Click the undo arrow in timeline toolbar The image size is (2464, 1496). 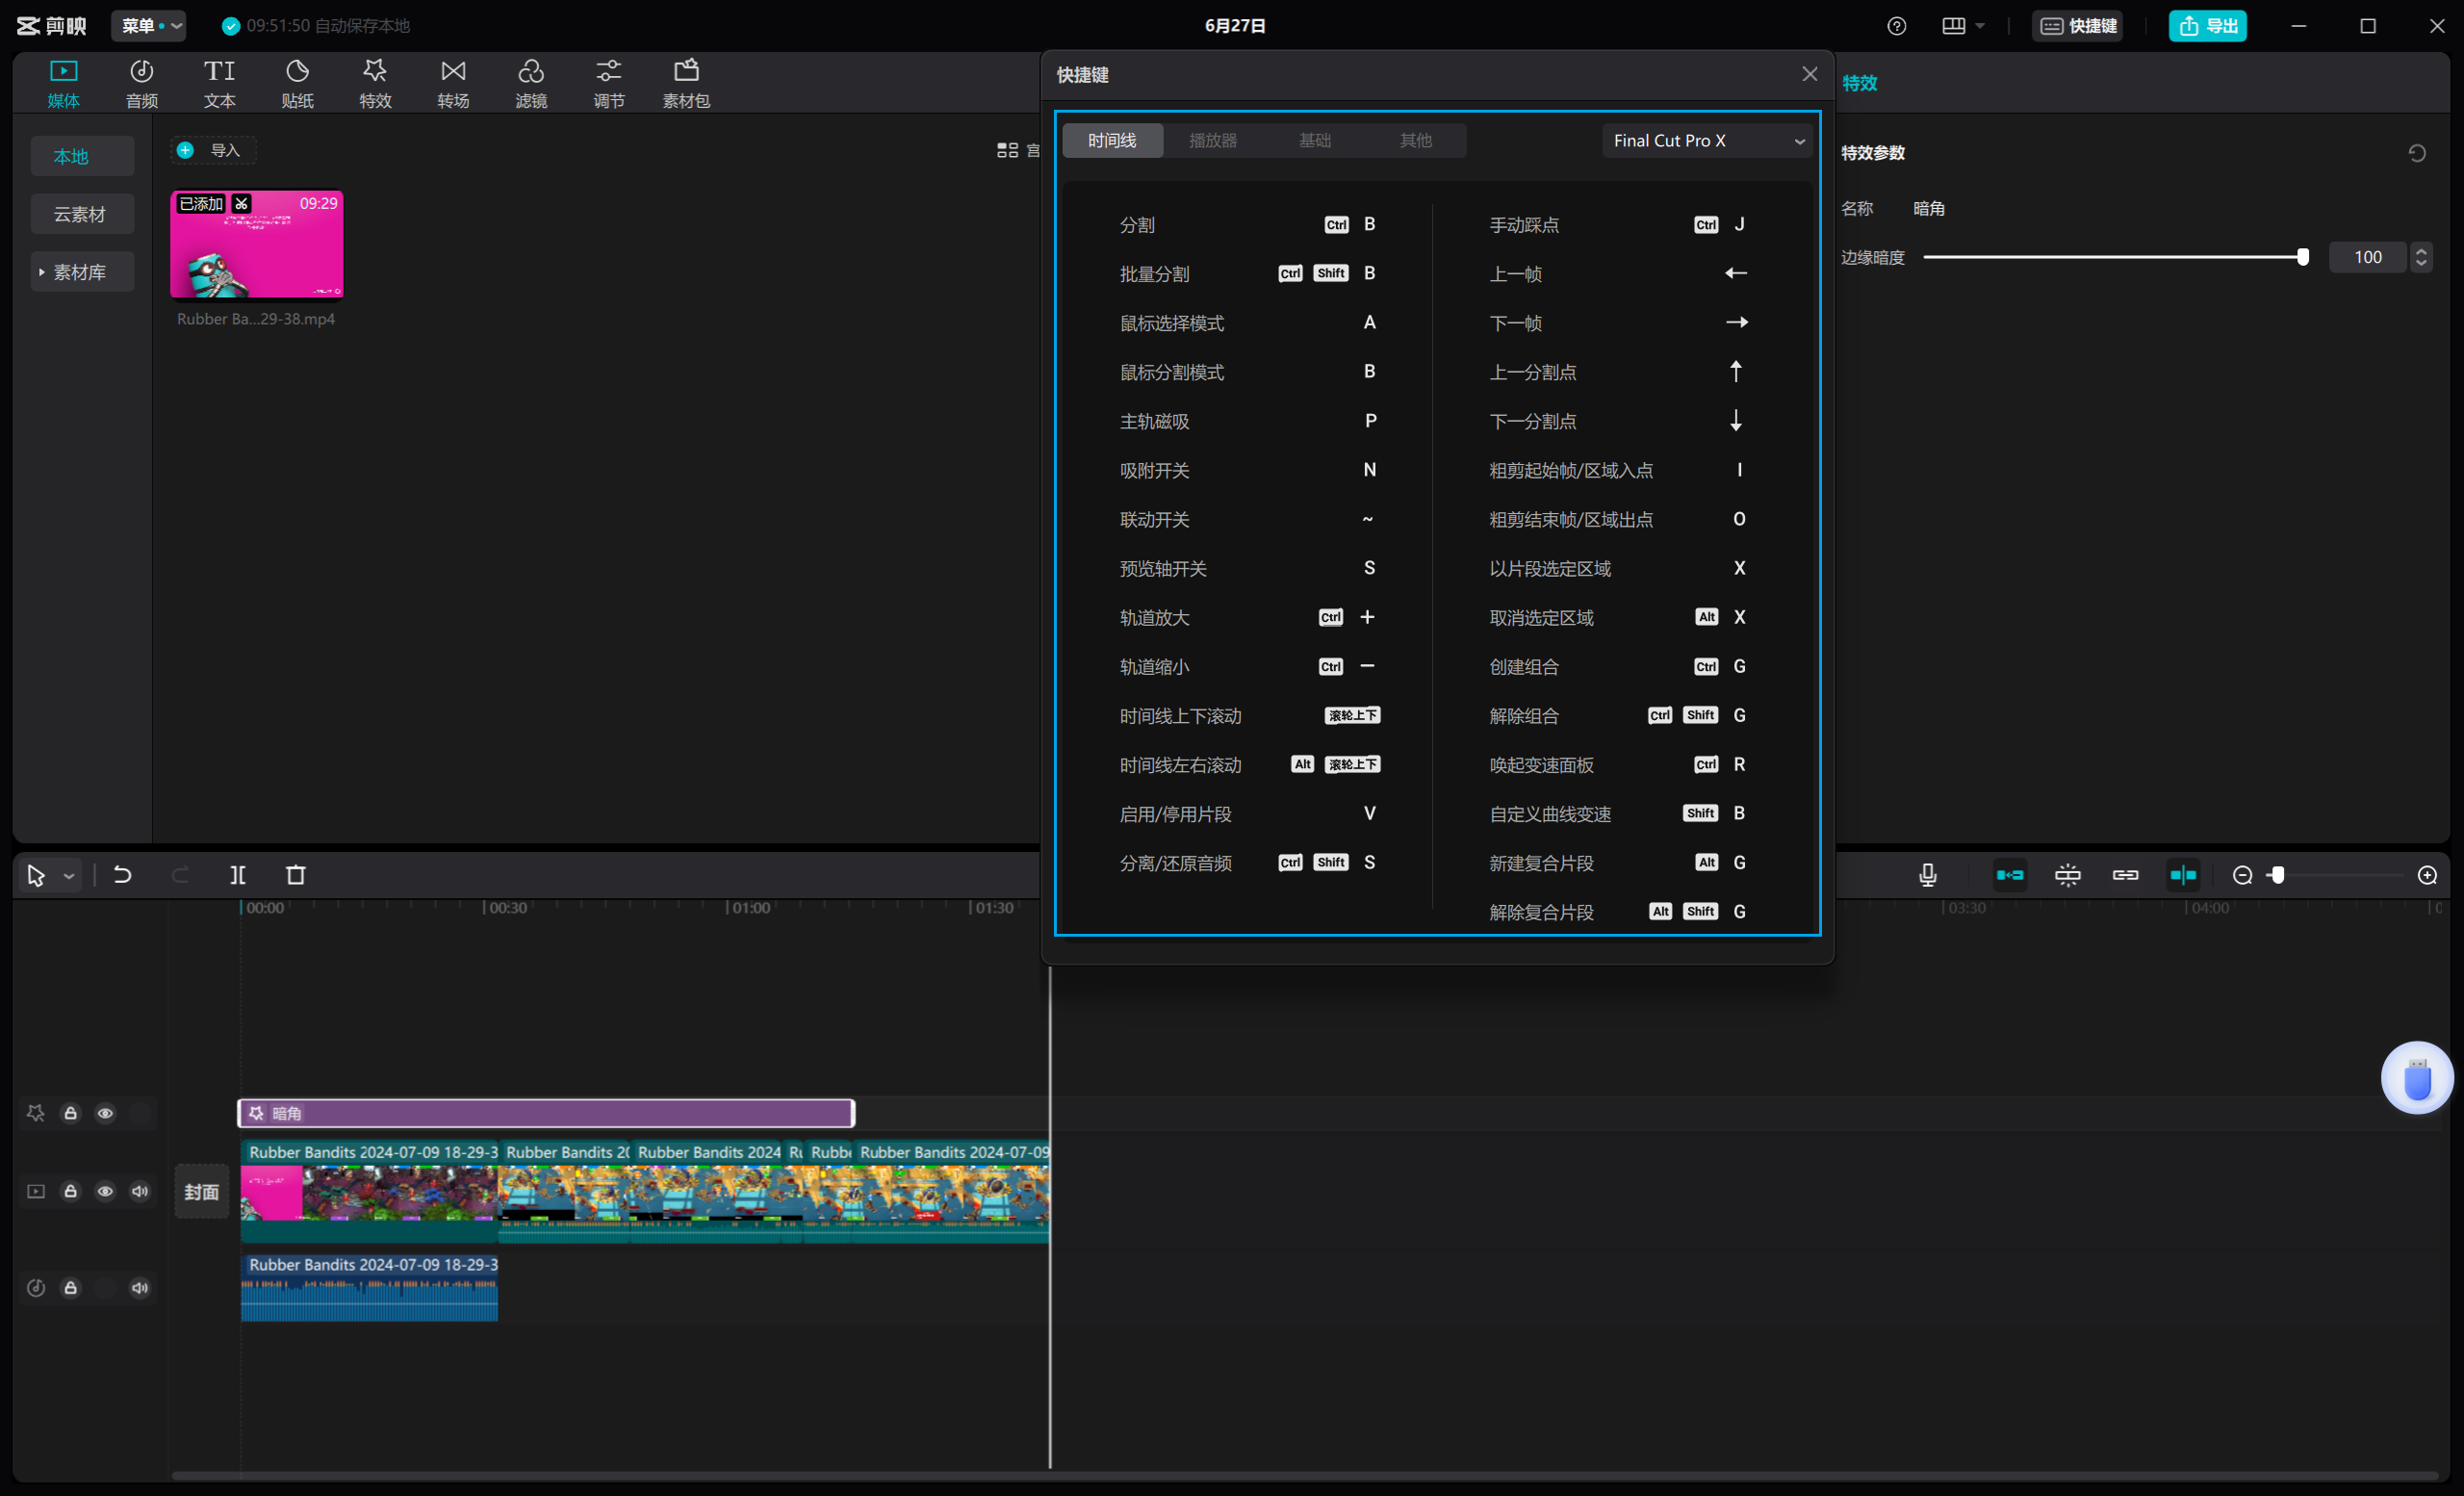(122, 875)
